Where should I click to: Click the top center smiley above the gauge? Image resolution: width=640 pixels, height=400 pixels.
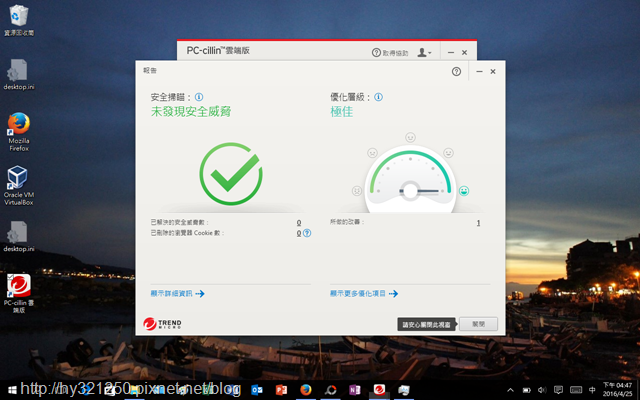410,137
